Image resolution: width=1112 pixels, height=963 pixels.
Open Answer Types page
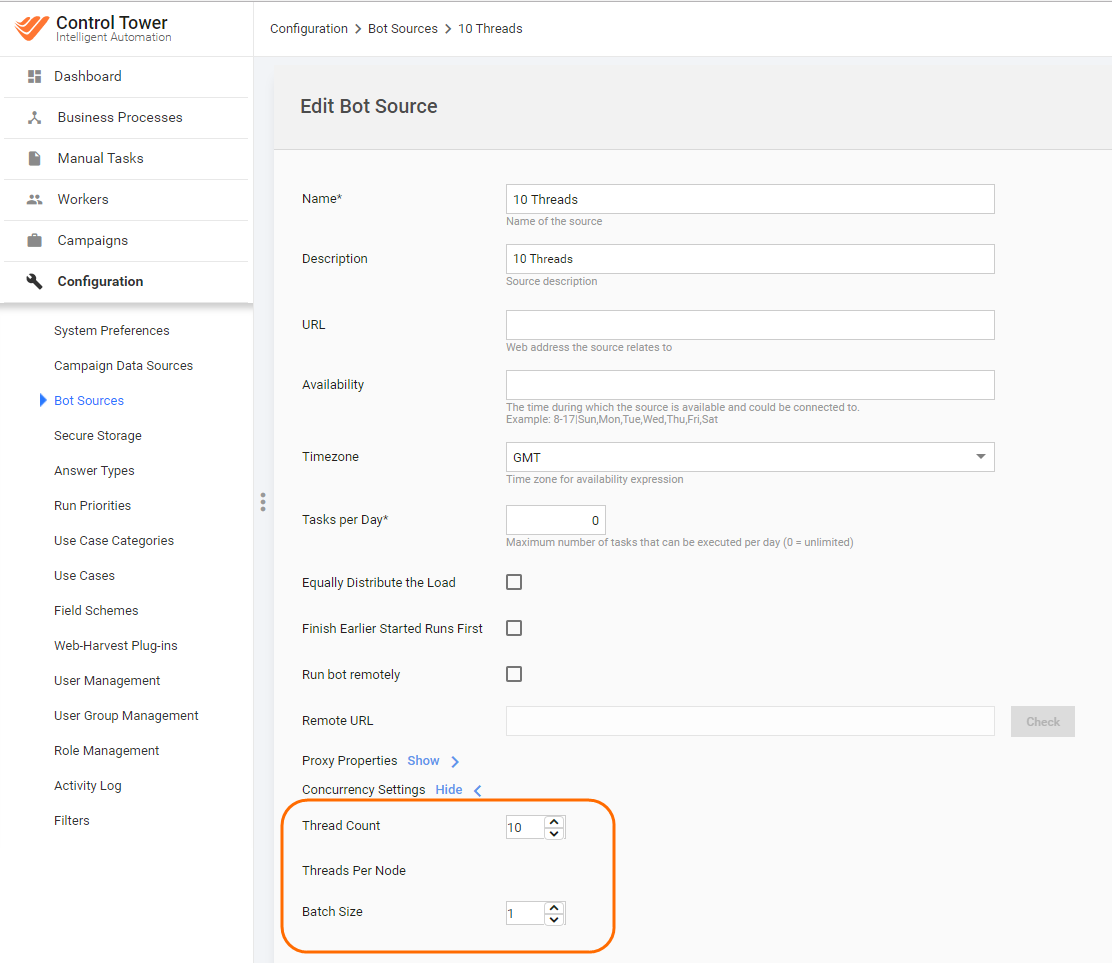(94, 470)
